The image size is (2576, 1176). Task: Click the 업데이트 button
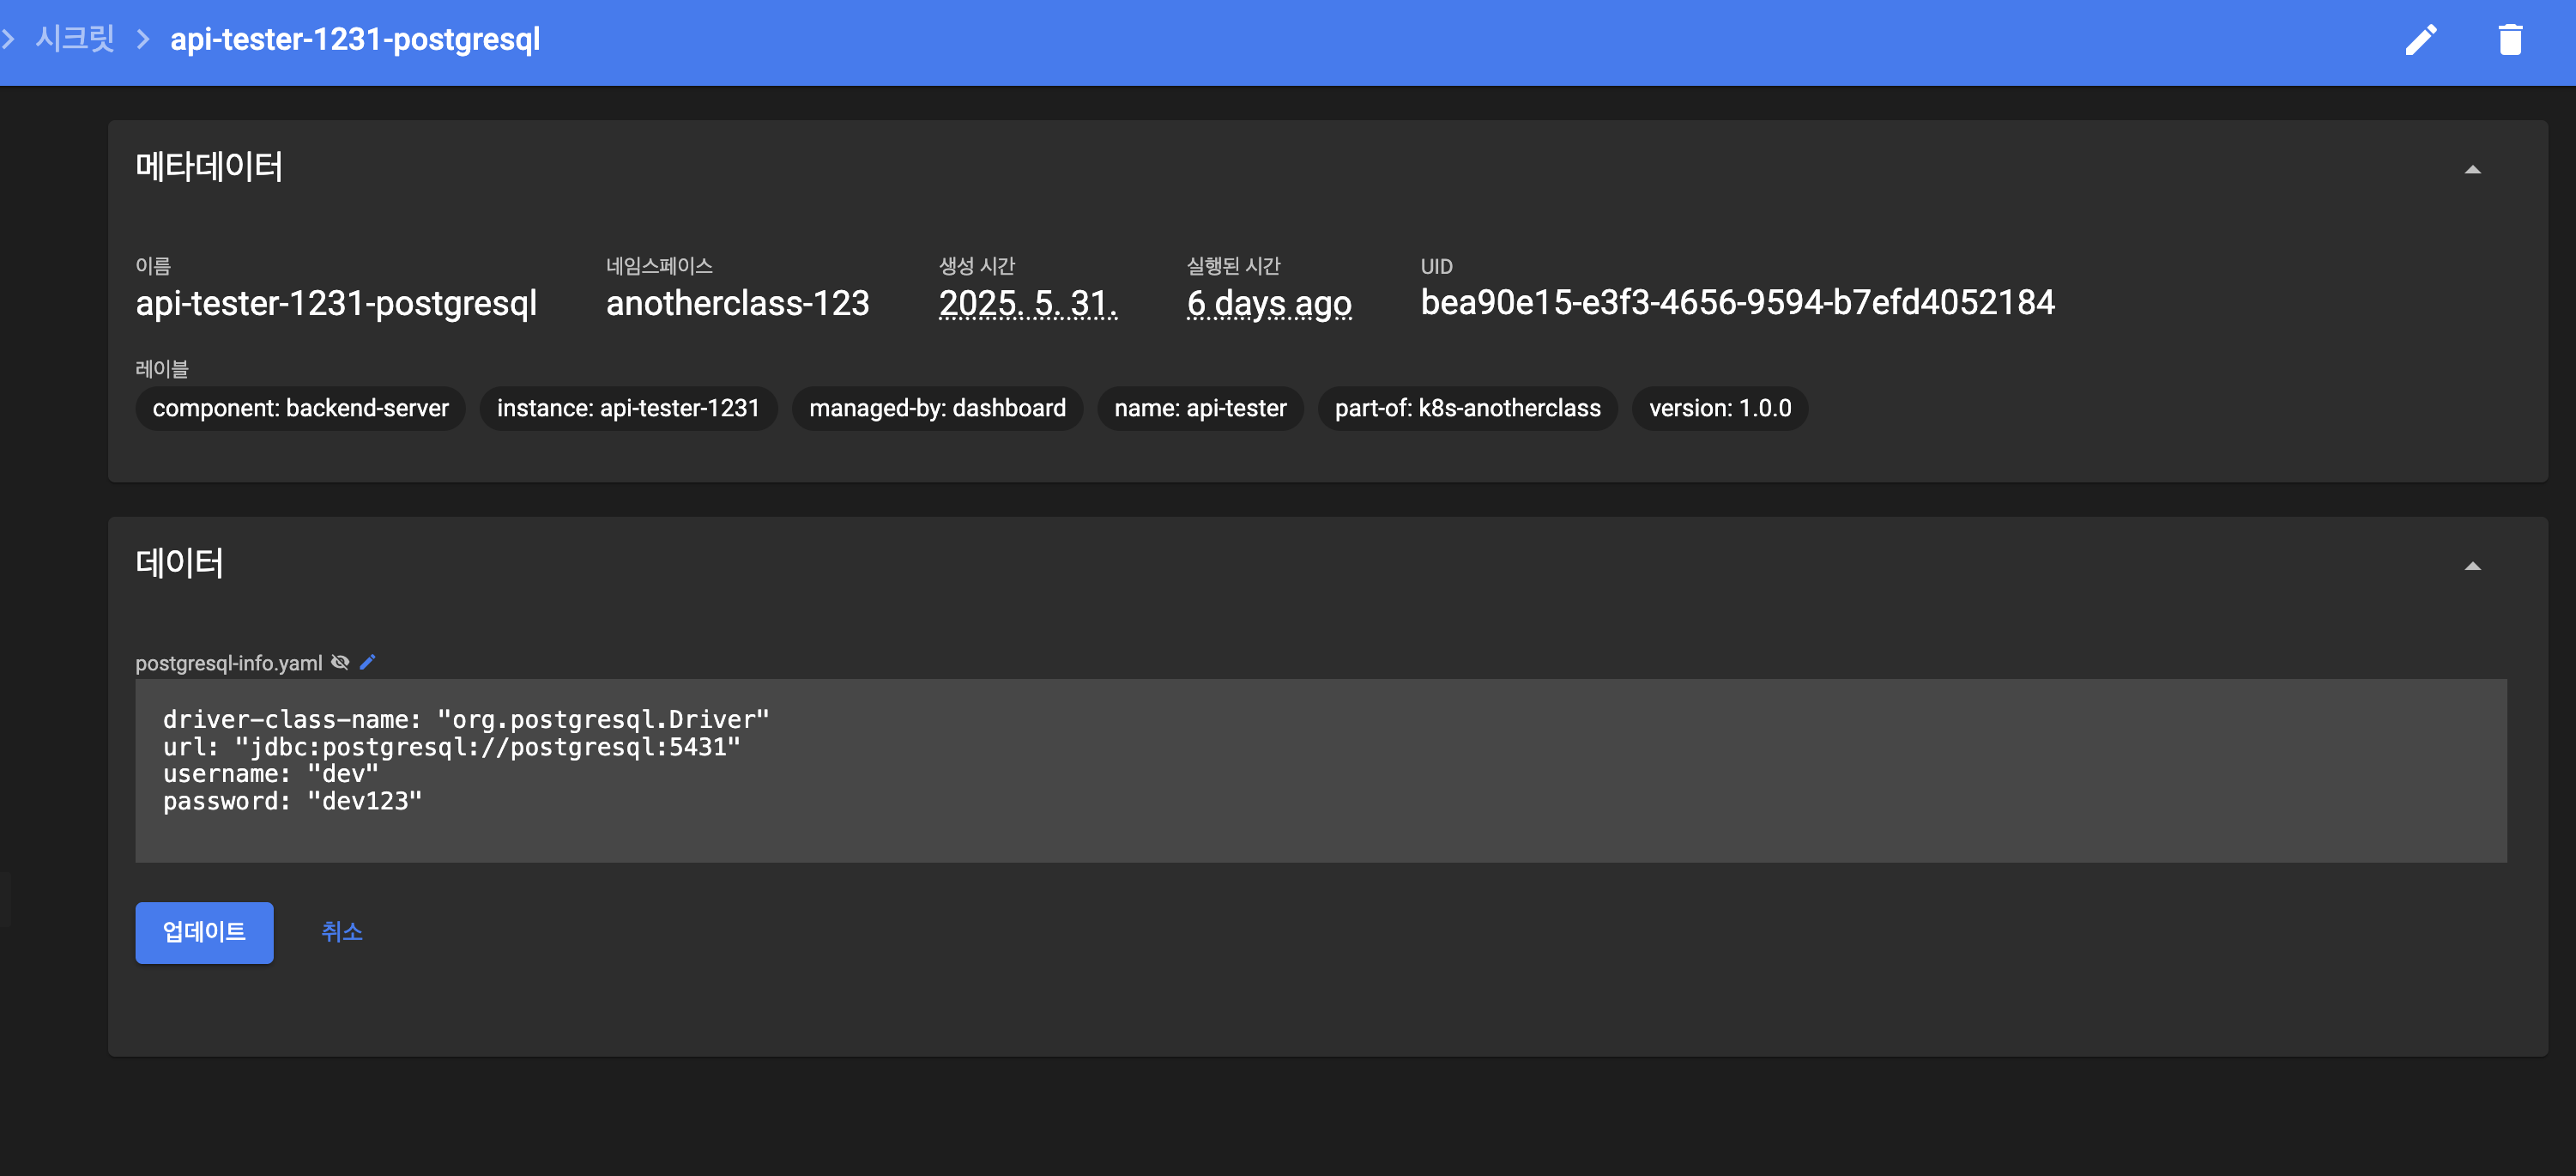204,932
